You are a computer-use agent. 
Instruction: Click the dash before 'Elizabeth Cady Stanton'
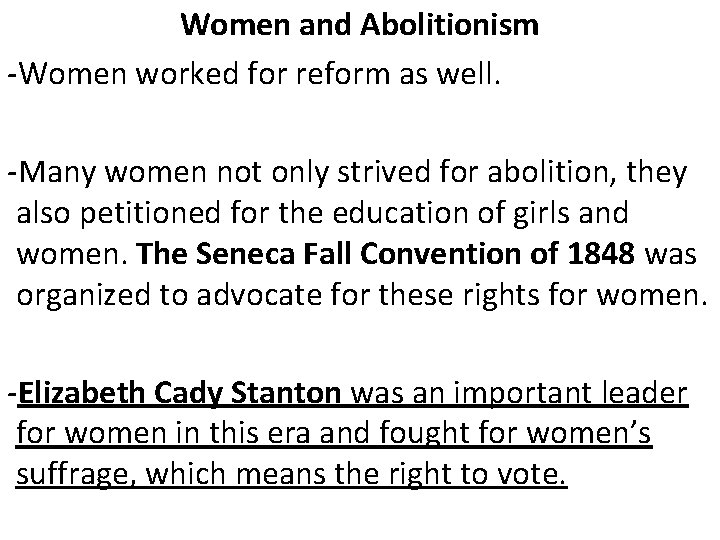click(12, 394)
